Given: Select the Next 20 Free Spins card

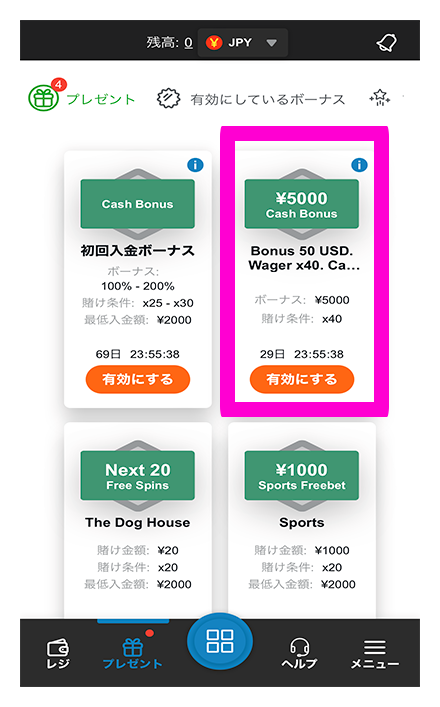Looking at the screenshot, I should point(138,520).
